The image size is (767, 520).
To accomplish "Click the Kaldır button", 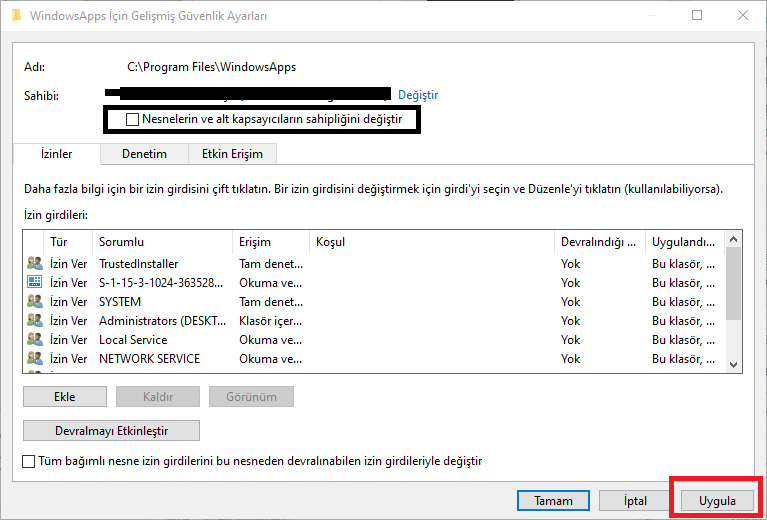I will pyautogui.click(x=158, y=397).
